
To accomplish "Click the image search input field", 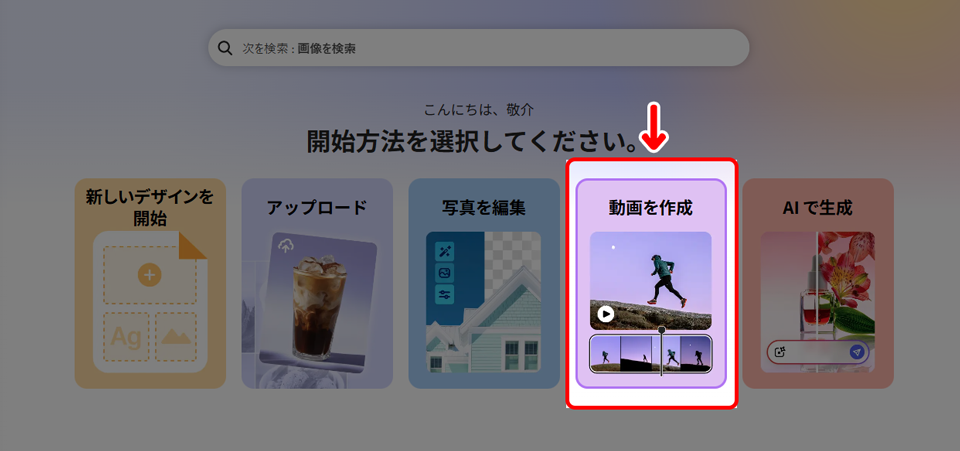I will tap(480, 48).
